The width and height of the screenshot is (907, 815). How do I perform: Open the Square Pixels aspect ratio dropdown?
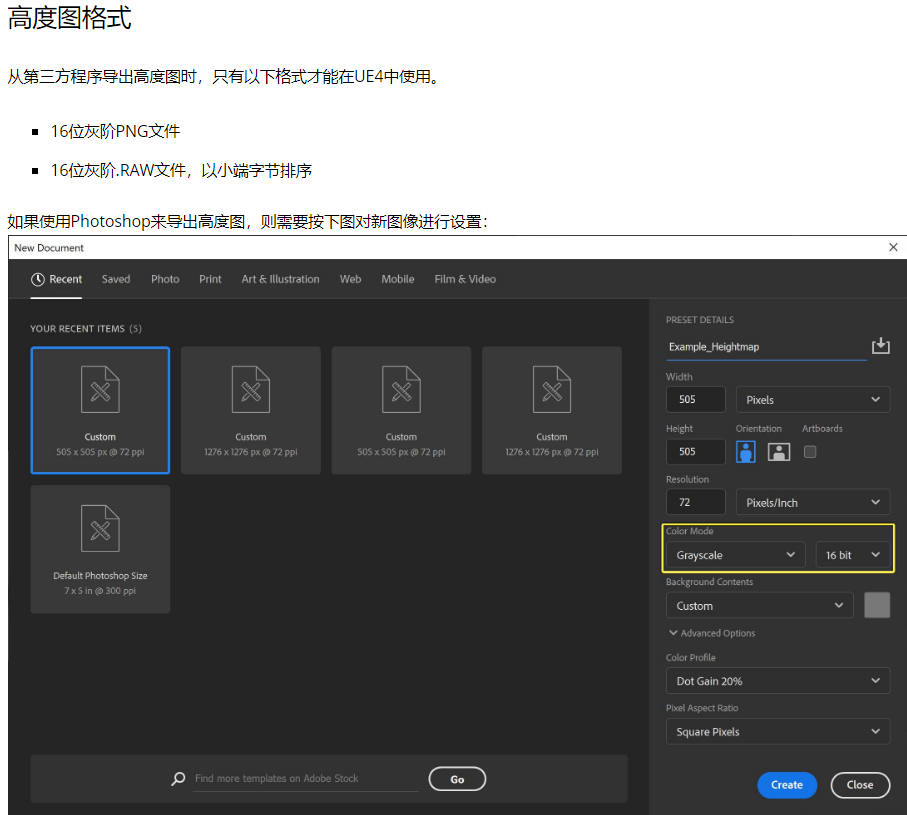coord(778,732)
